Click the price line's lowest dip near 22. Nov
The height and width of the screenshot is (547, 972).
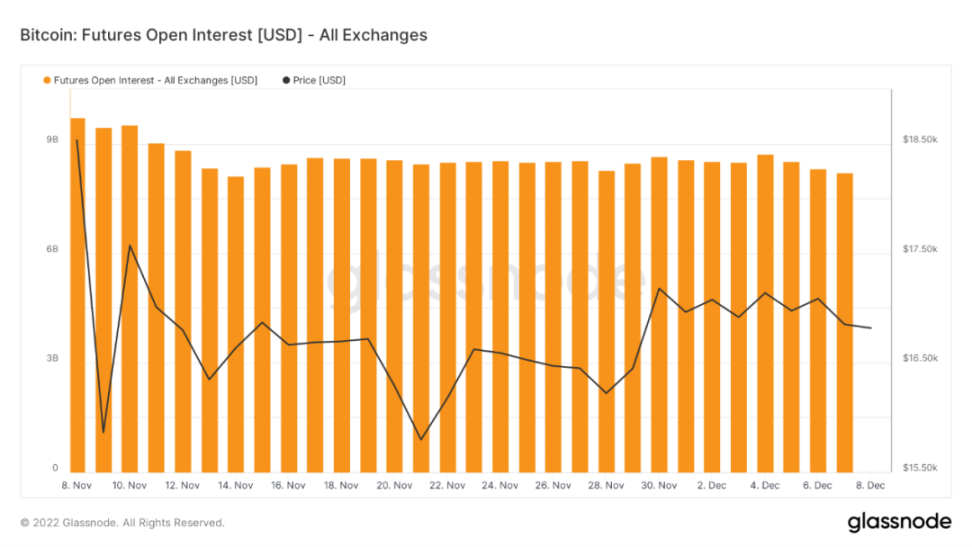pyautogui.click(x=421, y=439)
